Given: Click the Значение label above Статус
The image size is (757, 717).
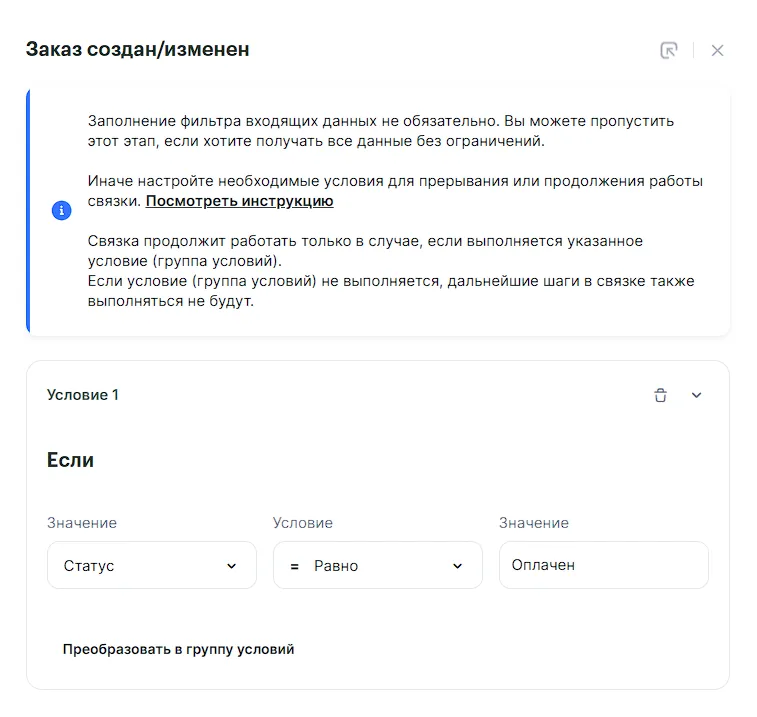Looking at the screenshot, I should click(82, 523).
